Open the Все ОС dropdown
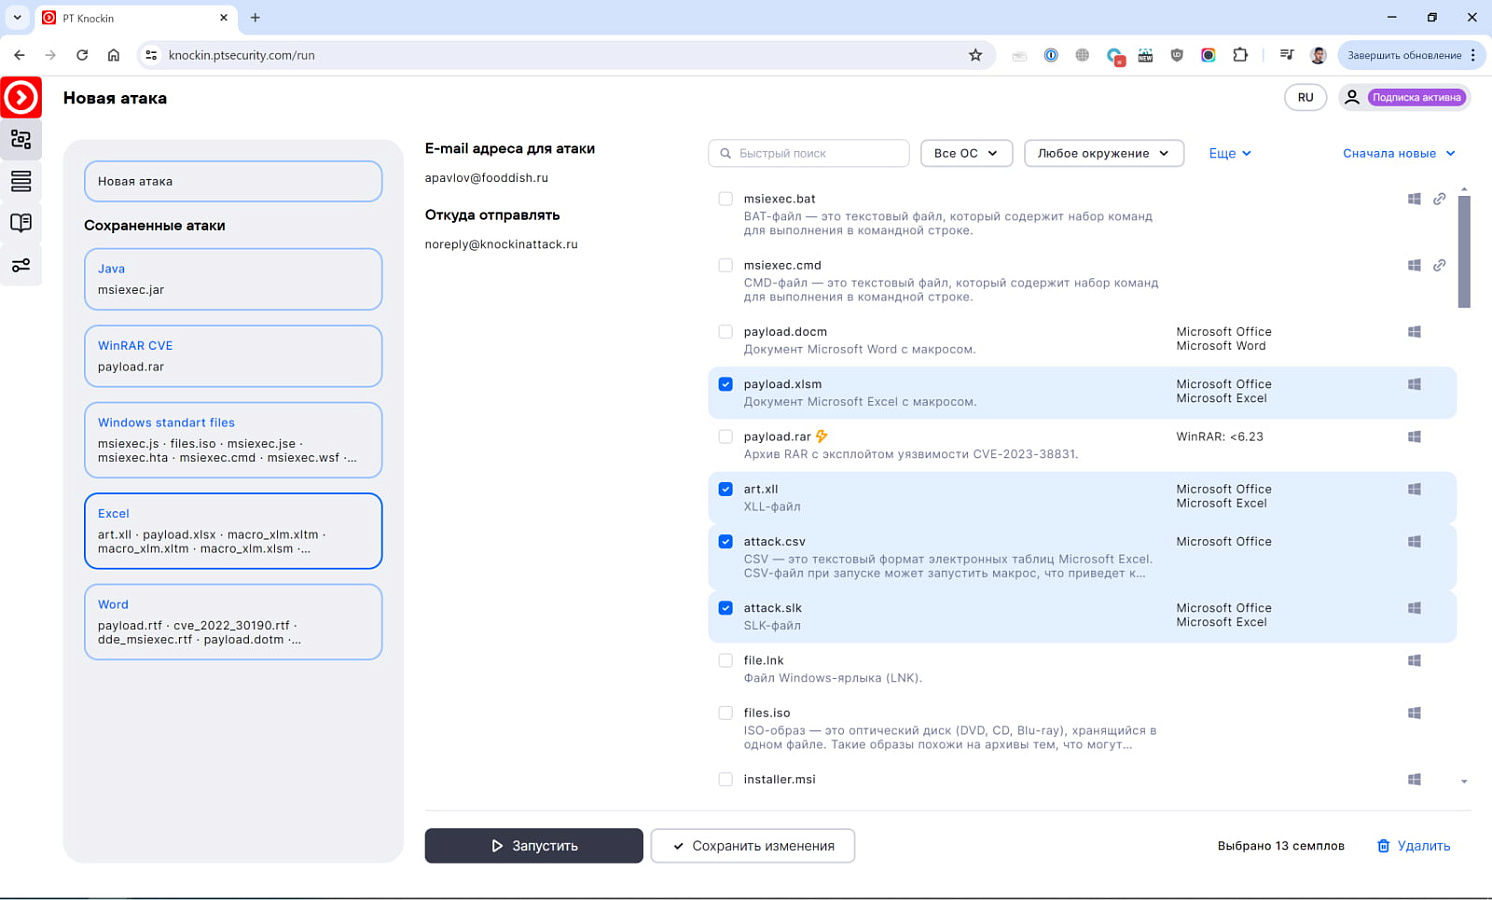Image resolution: width=1492 pixels, height=900 pixels. 966,153
